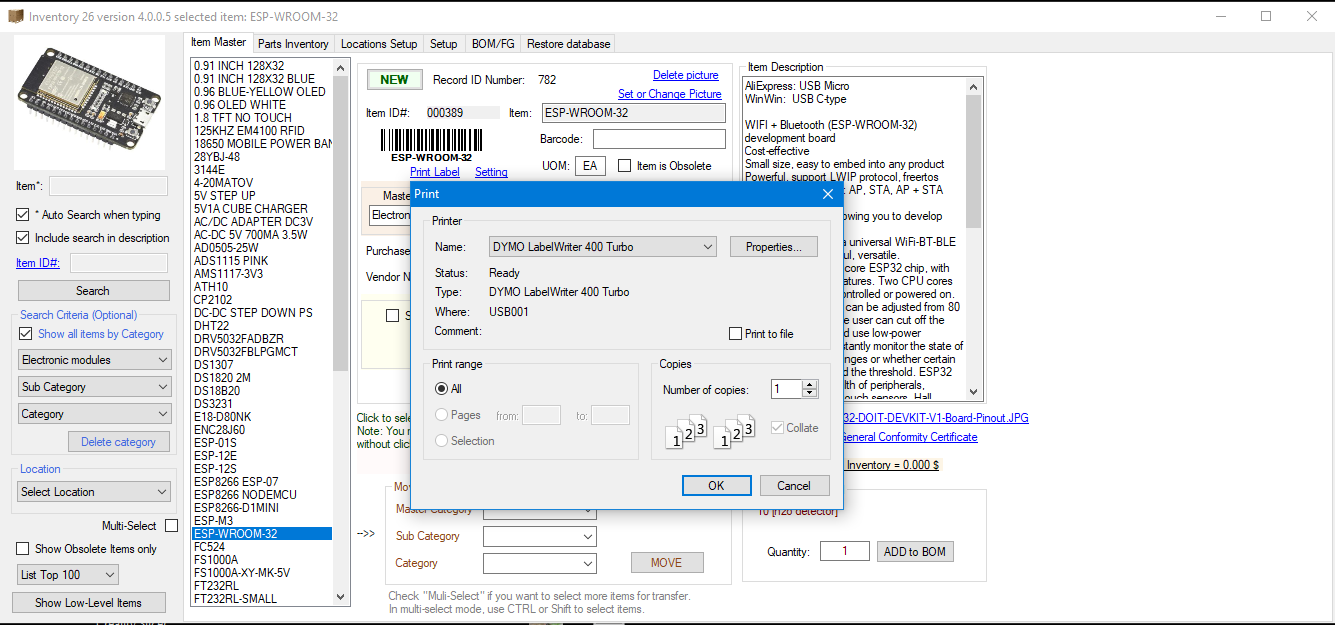Expand the Select Location dropdown
The height and width of the screenshot is (625, 1335).
(95, 492)
